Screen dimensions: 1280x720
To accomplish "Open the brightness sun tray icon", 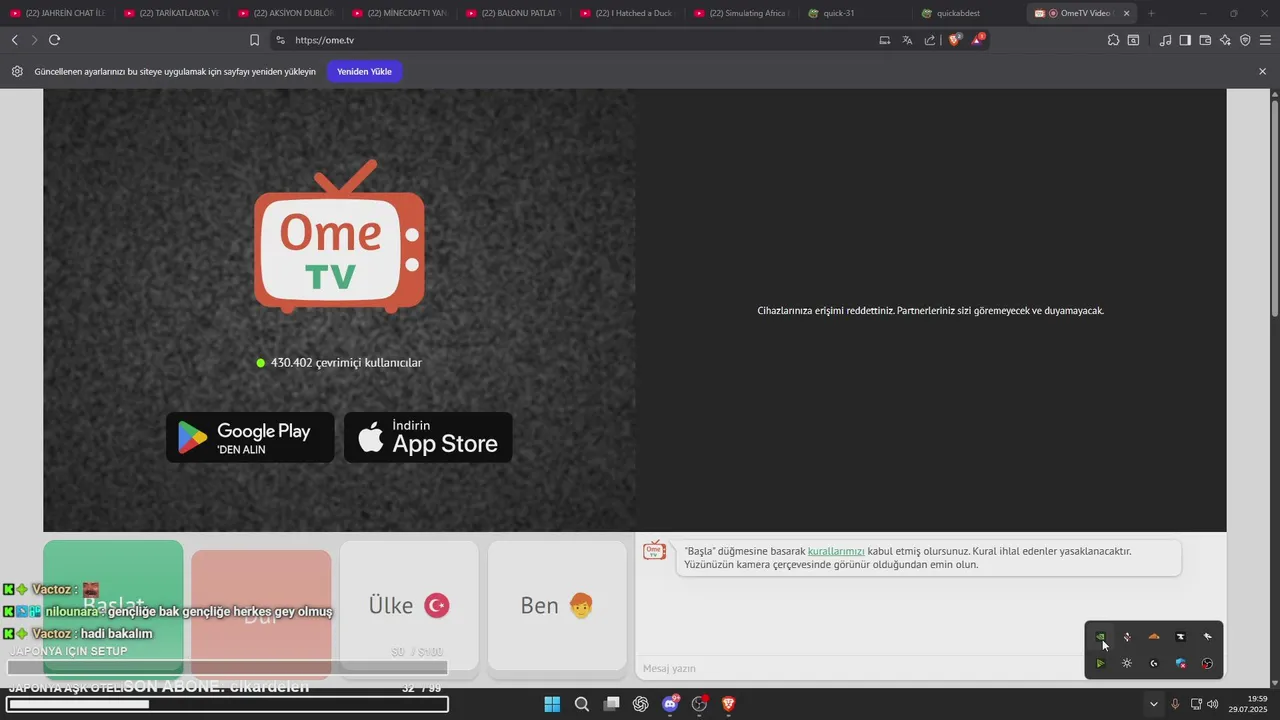I will [1127, 663].
